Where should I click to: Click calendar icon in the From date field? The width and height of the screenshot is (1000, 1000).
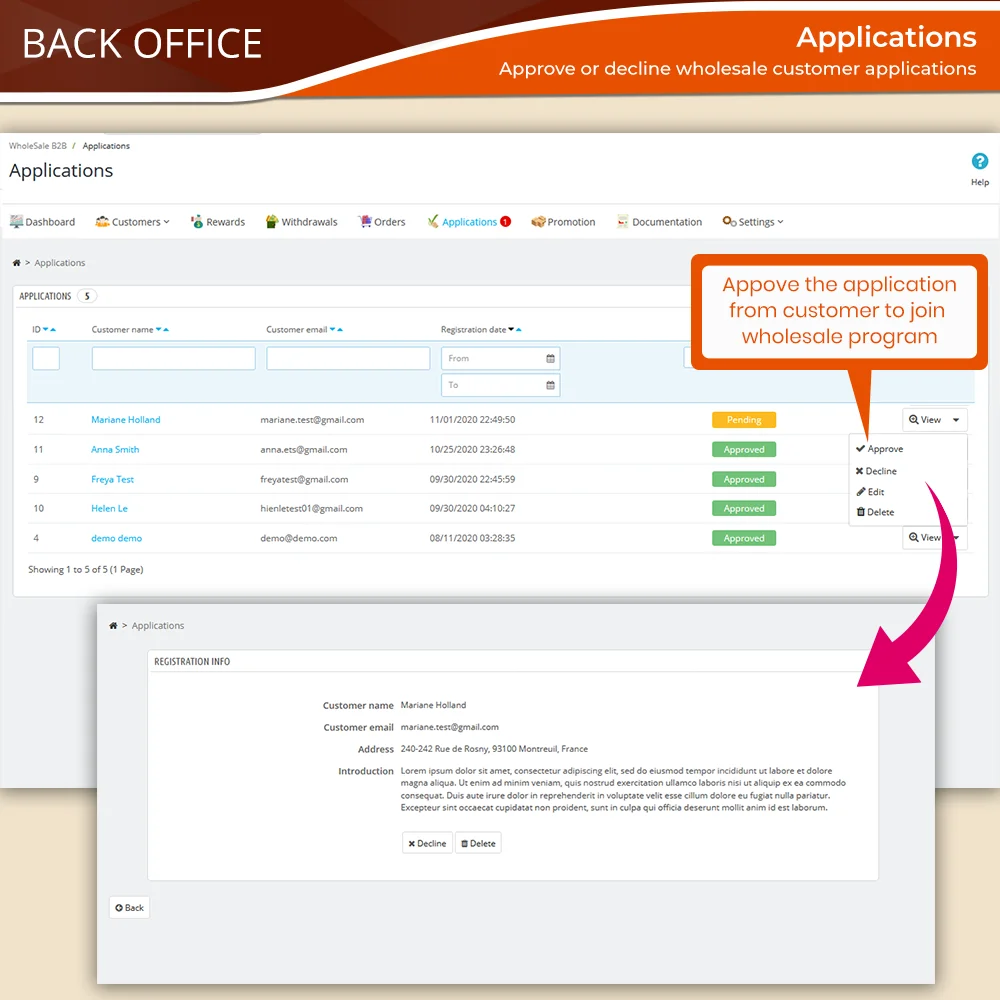[550, 358]
